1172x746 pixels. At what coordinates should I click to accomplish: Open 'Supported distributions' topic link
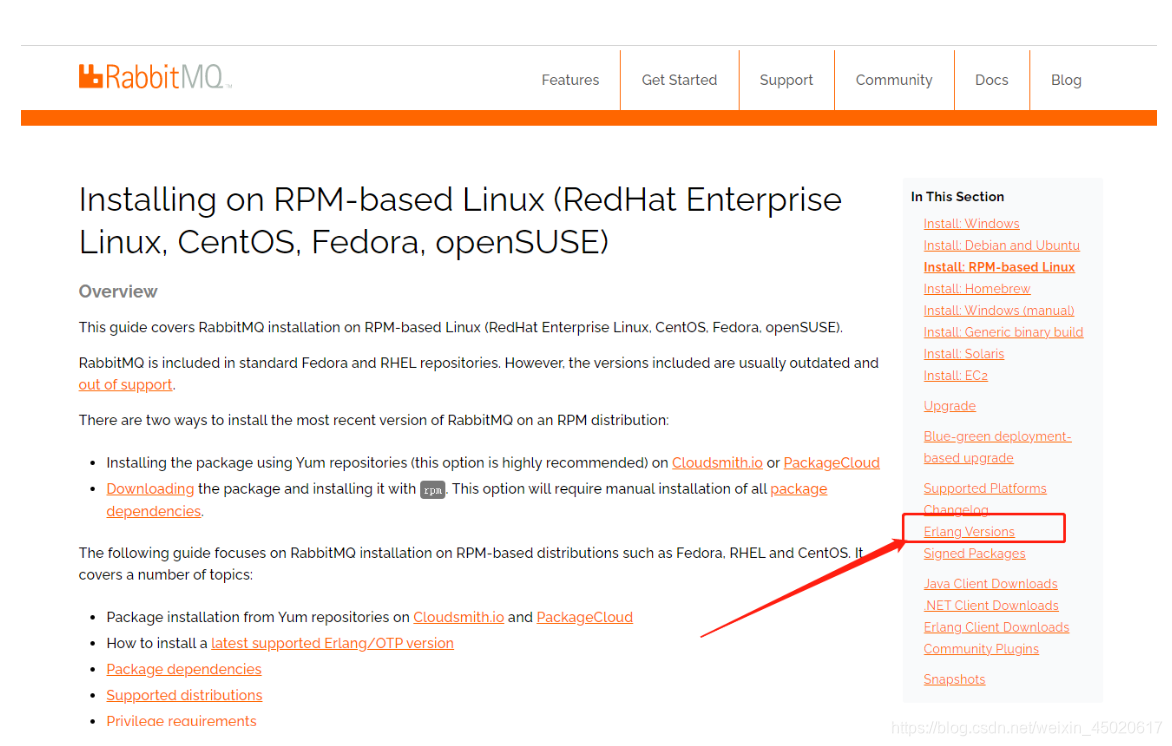point(184,695)
